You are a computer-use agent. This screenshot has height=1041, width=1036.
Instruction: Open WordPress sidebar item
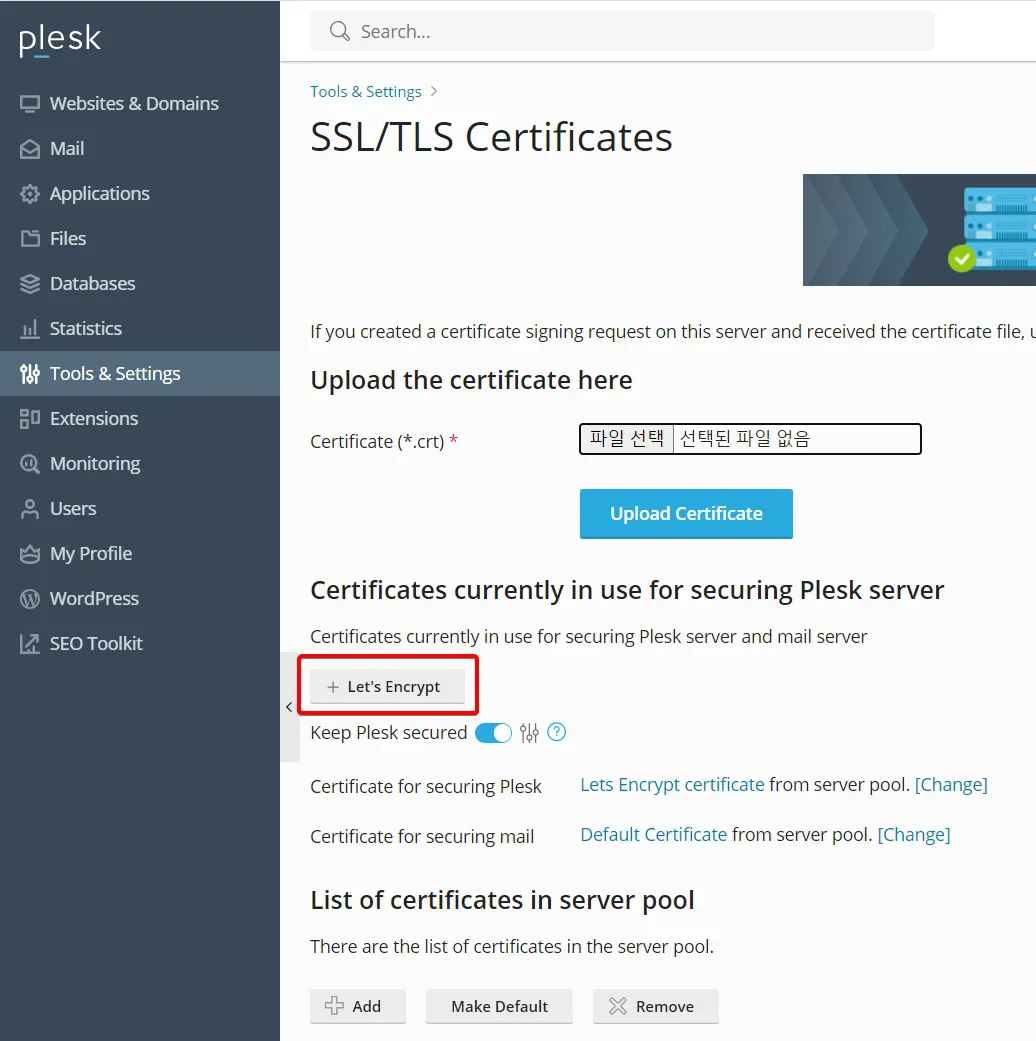pos(140,599)
